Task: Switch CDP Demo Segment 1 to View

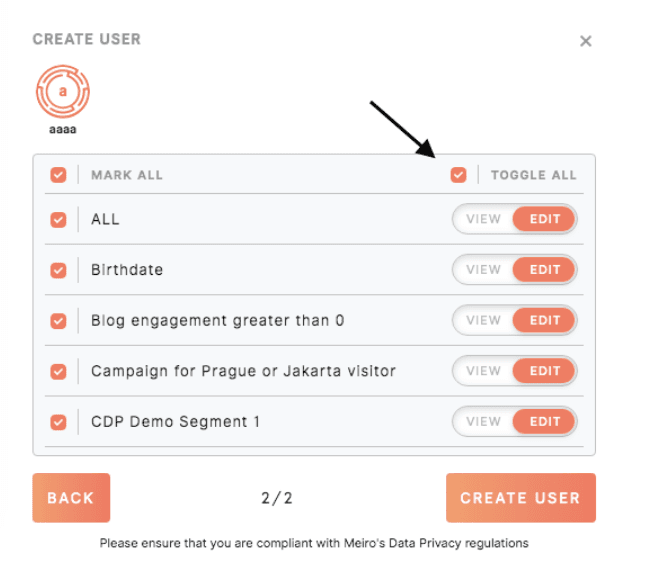Action: tap(483, 422)
